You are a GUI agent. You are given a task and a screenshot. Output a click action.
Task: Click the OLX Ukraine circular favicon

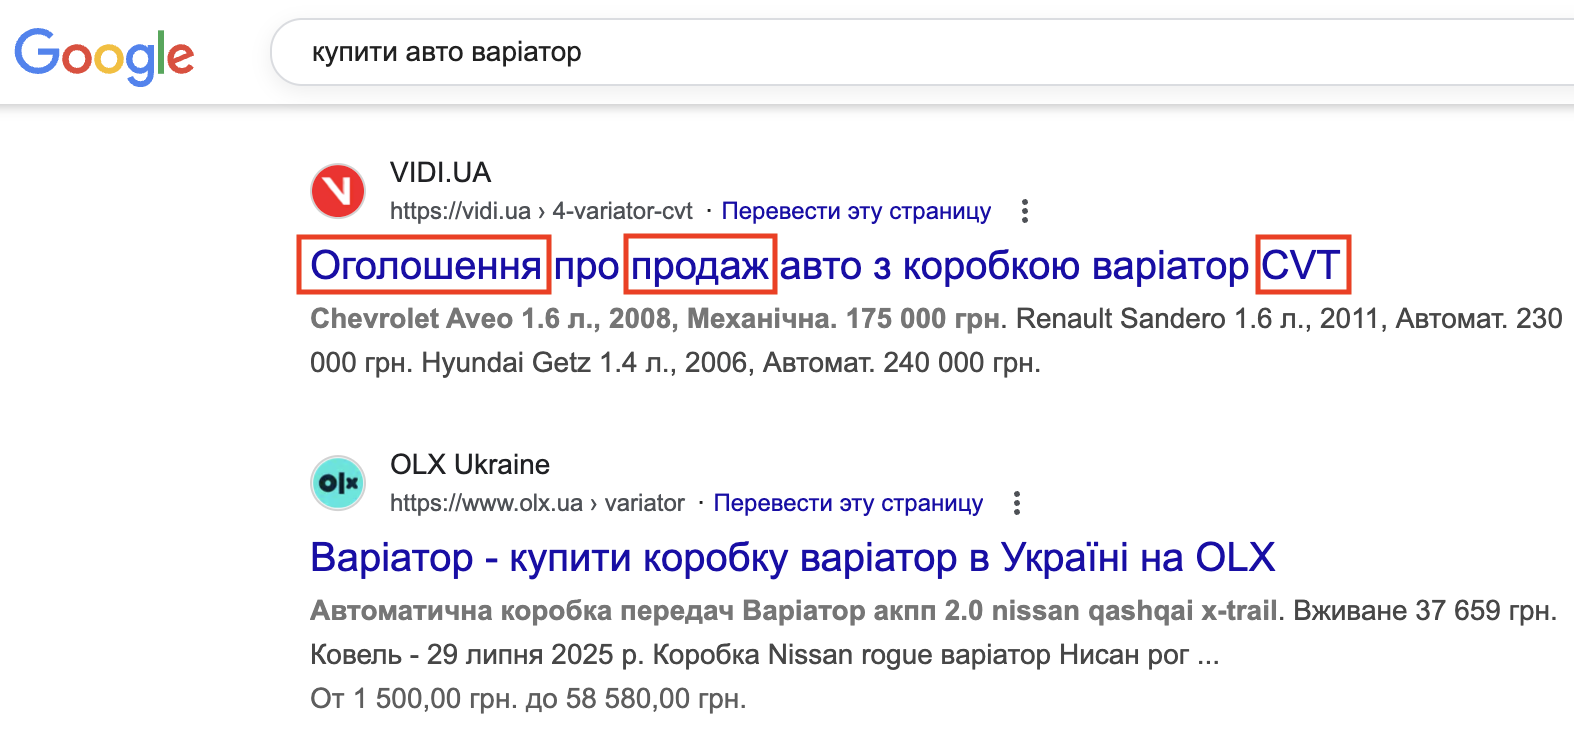[x=337, y=483]
